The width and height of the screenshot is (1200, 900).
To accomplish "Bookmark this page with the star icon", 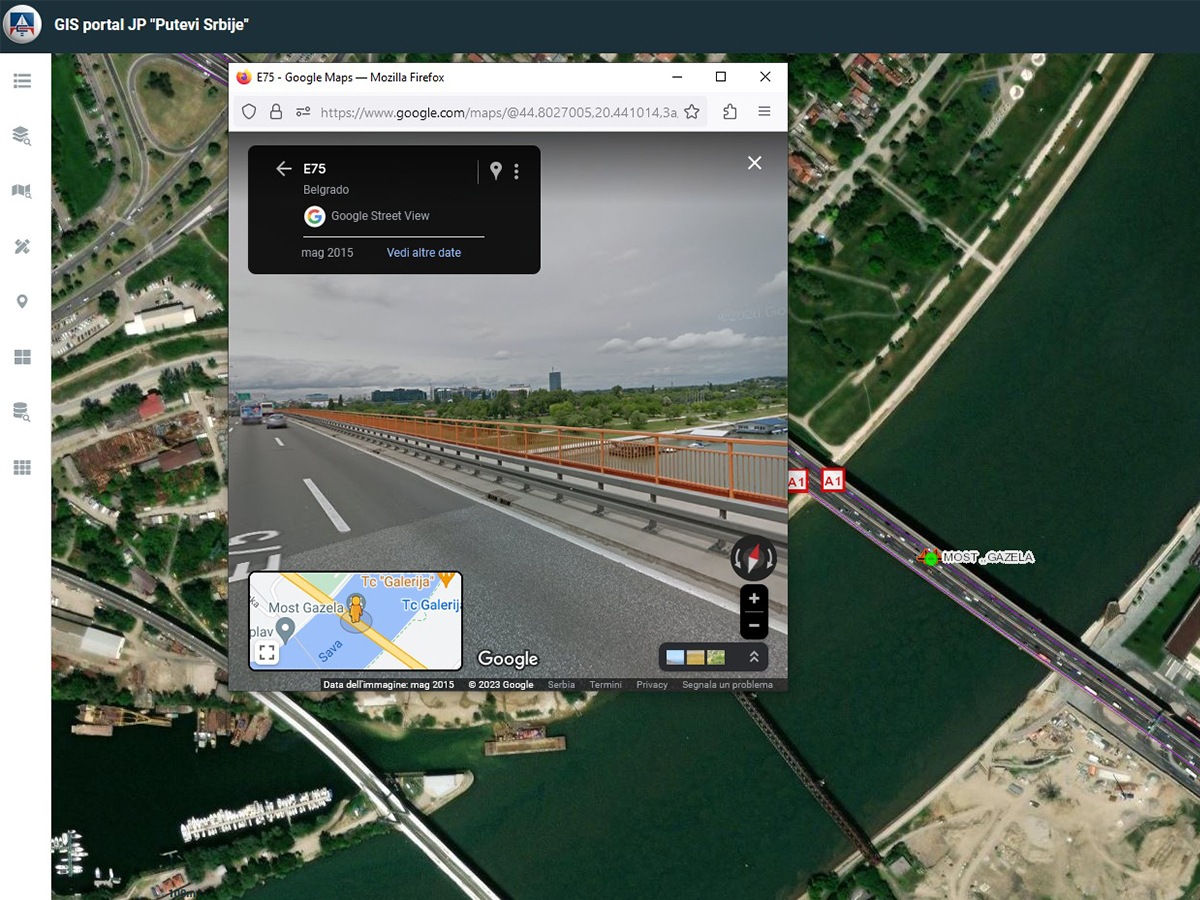I will click(x=691, y=112).
